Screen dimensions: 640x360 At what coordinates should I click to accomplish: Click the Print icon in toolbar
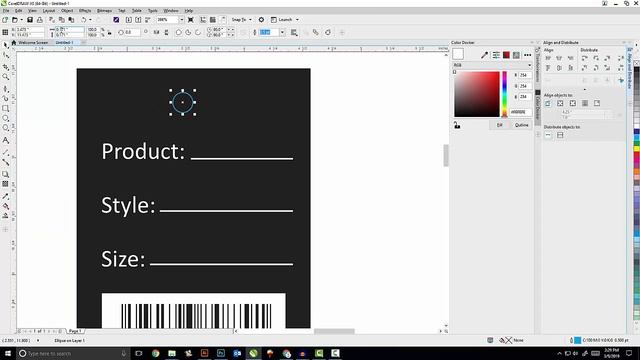click(40, 20)
